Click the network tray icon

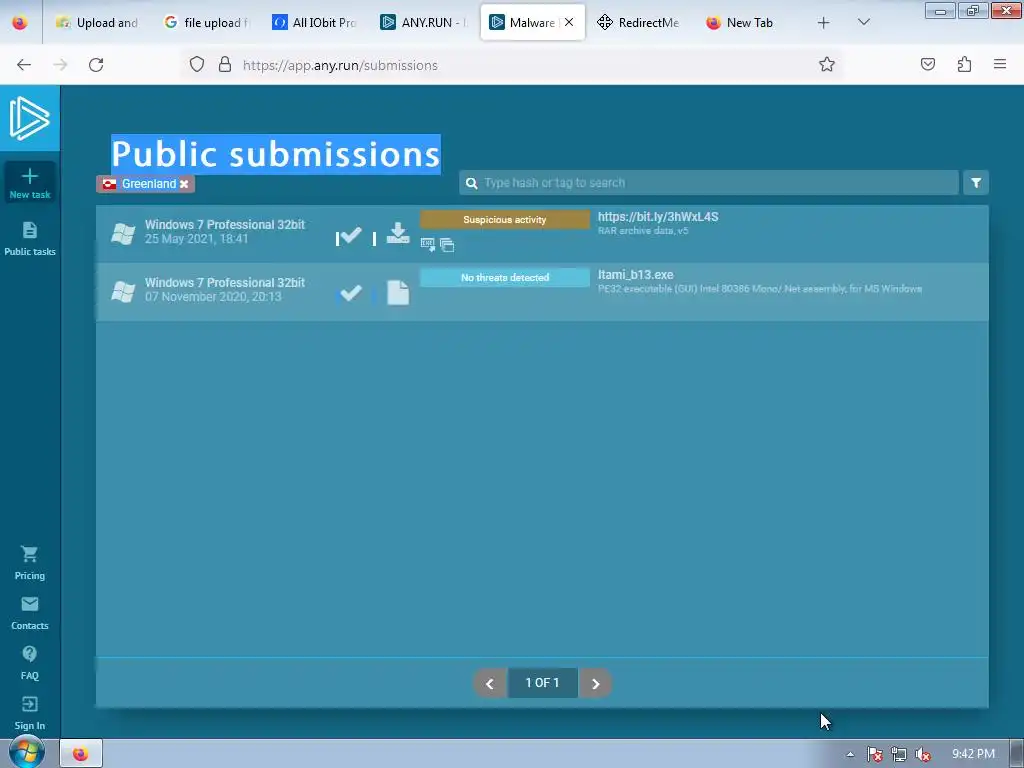(899, 754)
